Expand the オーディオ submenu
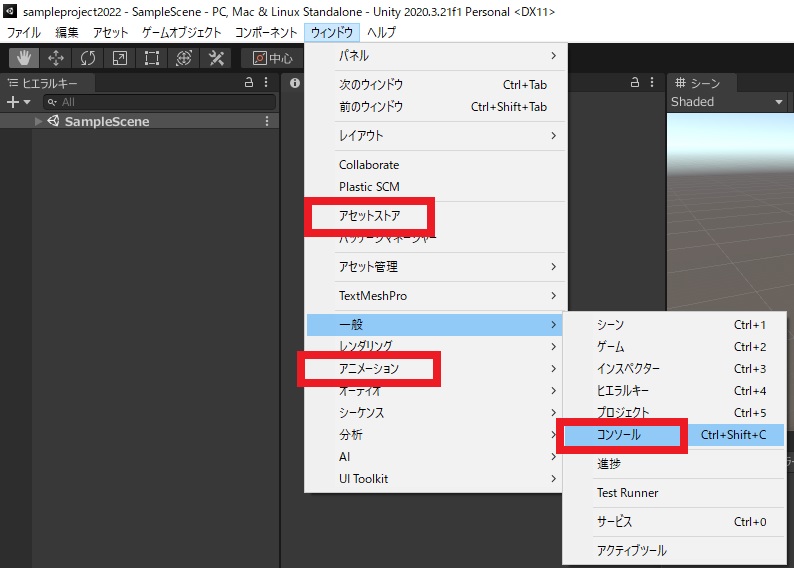794x568 pixels. tap(434, 391)
